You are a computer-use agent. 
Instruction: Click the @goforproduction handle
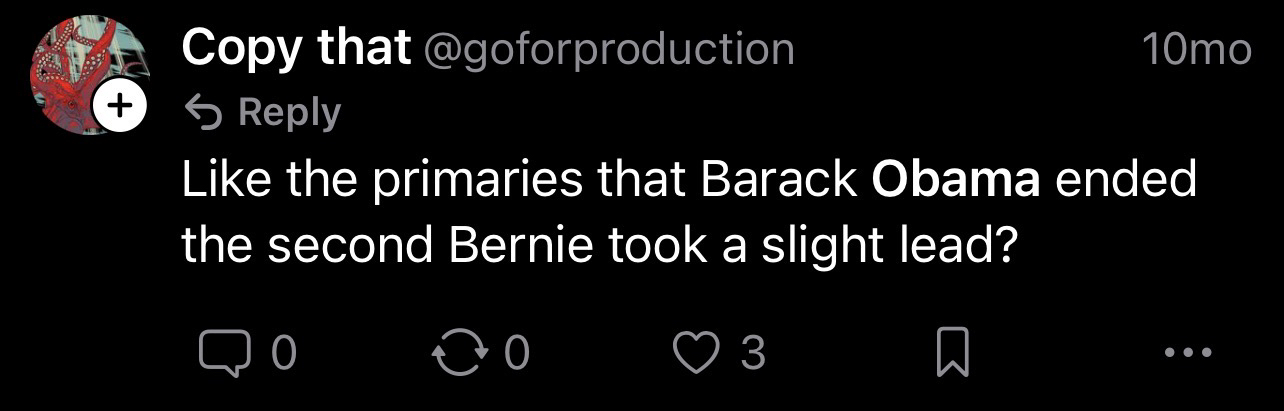[610, 48]
